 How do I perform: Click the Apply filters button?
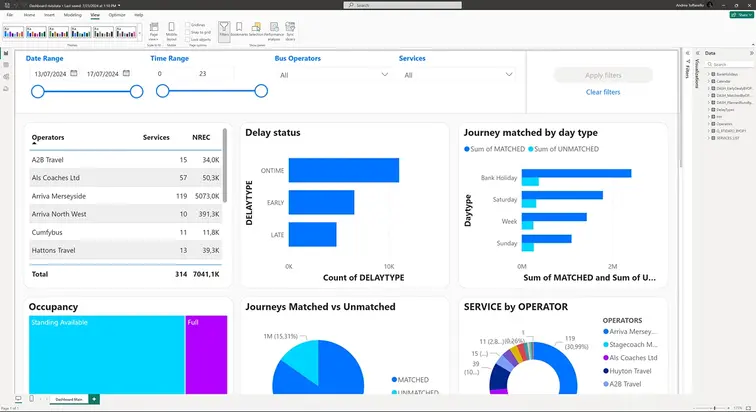point(603,75)
